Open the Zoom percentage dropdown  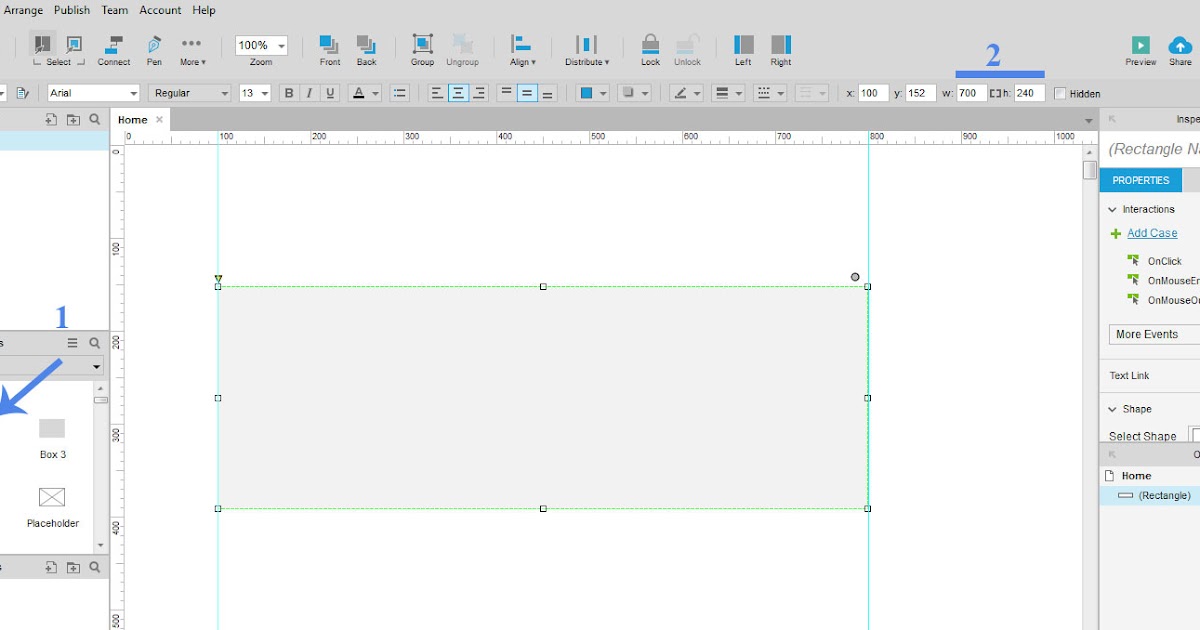(x=261, y=45)
